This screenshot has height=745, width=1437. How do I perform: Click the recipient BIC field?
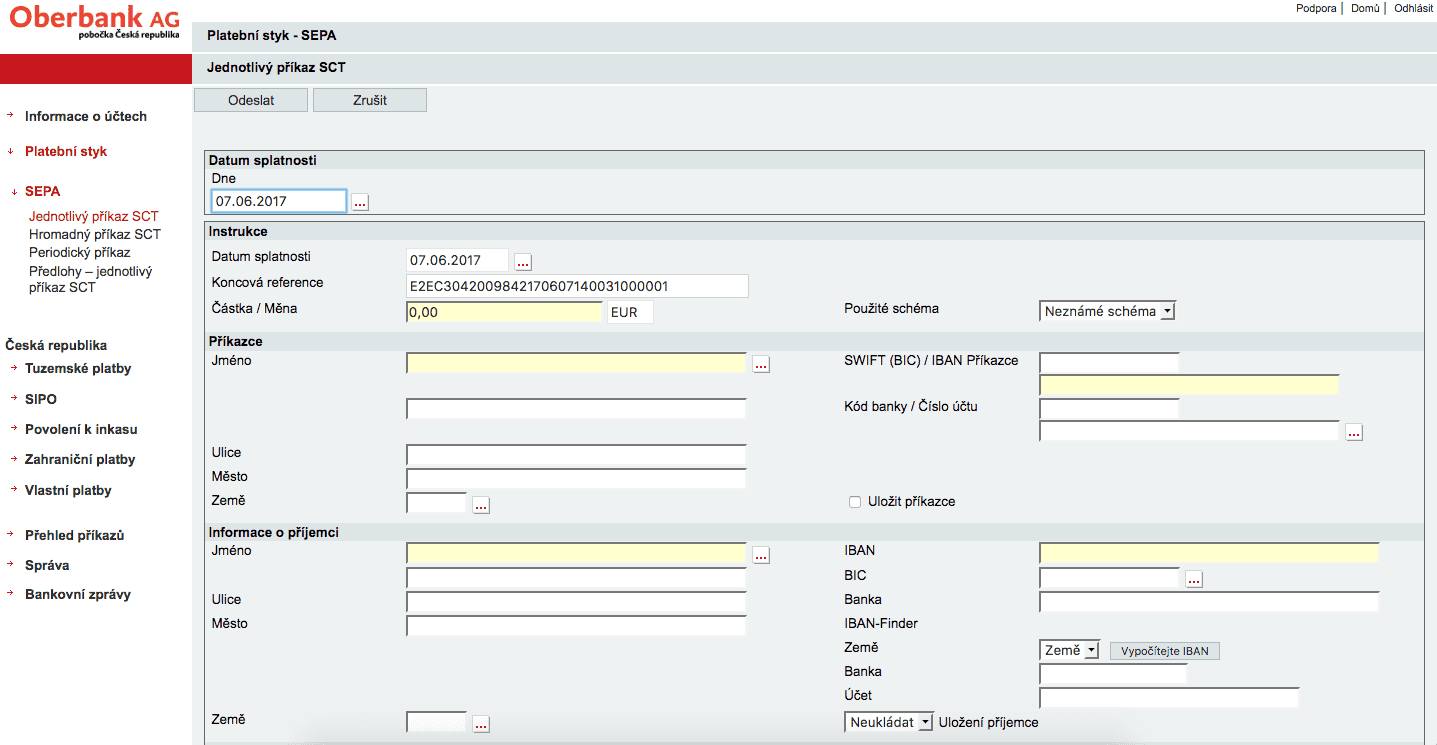coord(1110,577)
